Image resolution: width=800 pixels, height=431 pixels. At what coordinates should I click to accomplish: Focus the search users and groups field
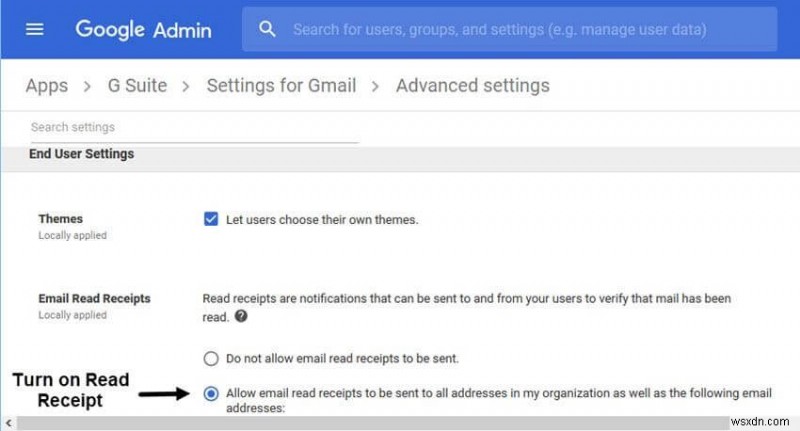tap(509, 29)
